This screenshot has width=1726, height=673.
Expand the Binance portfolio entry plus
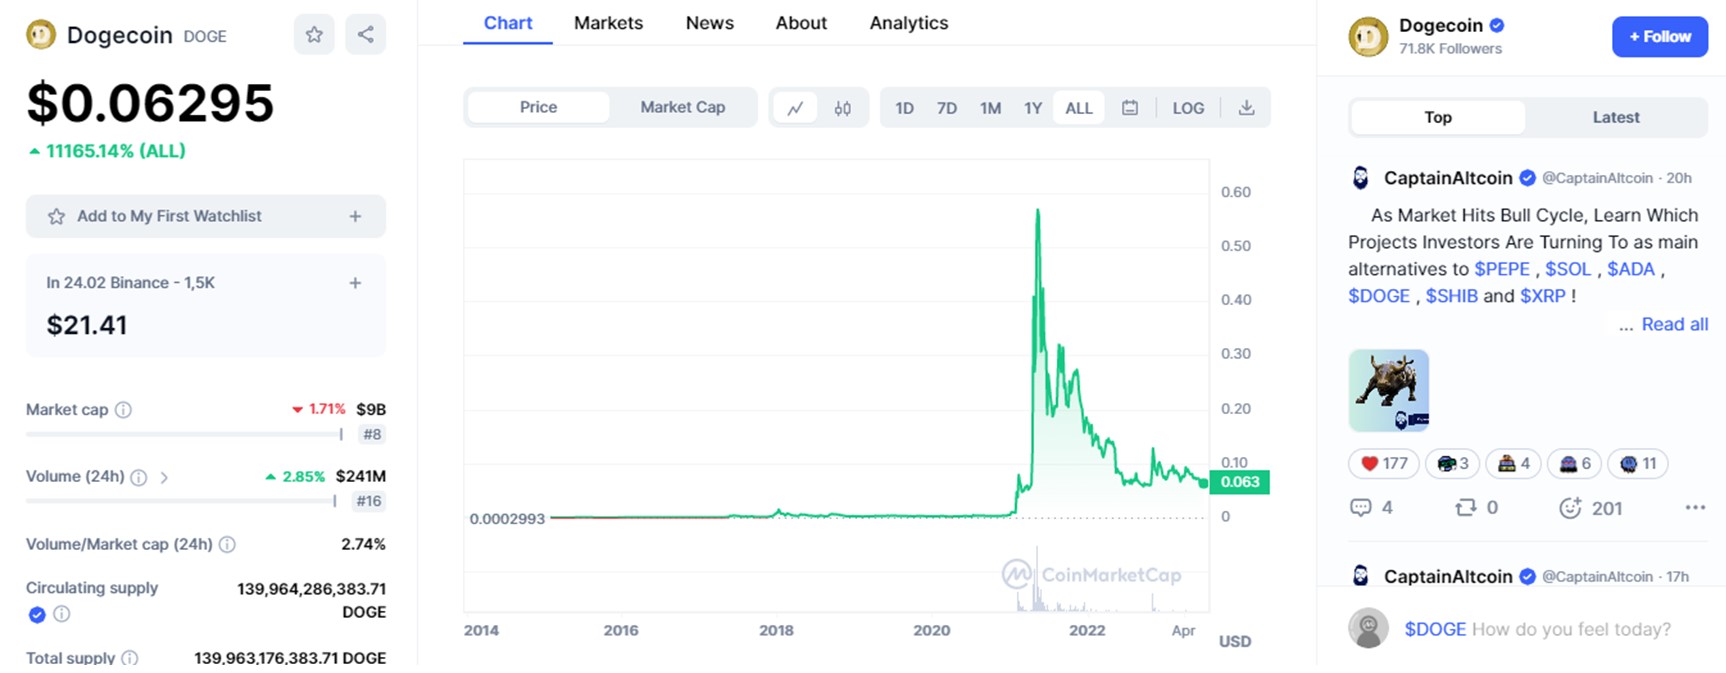coord(355,283)
